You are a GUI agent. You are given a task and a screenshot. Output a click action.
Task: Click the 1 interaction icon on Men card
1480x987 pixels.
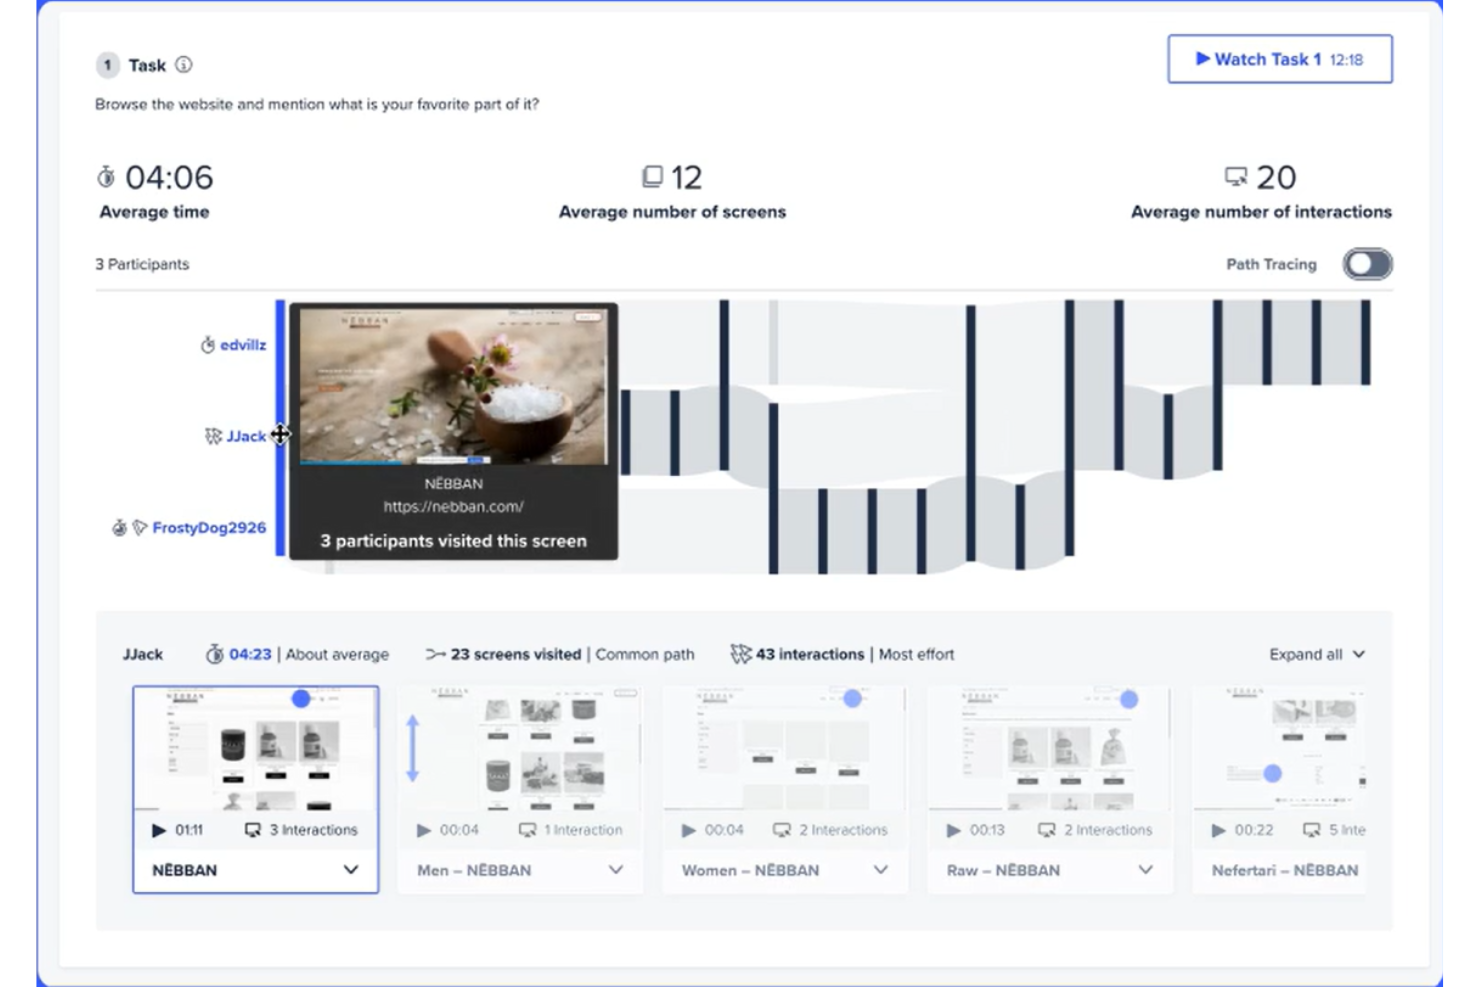[527, 830]
